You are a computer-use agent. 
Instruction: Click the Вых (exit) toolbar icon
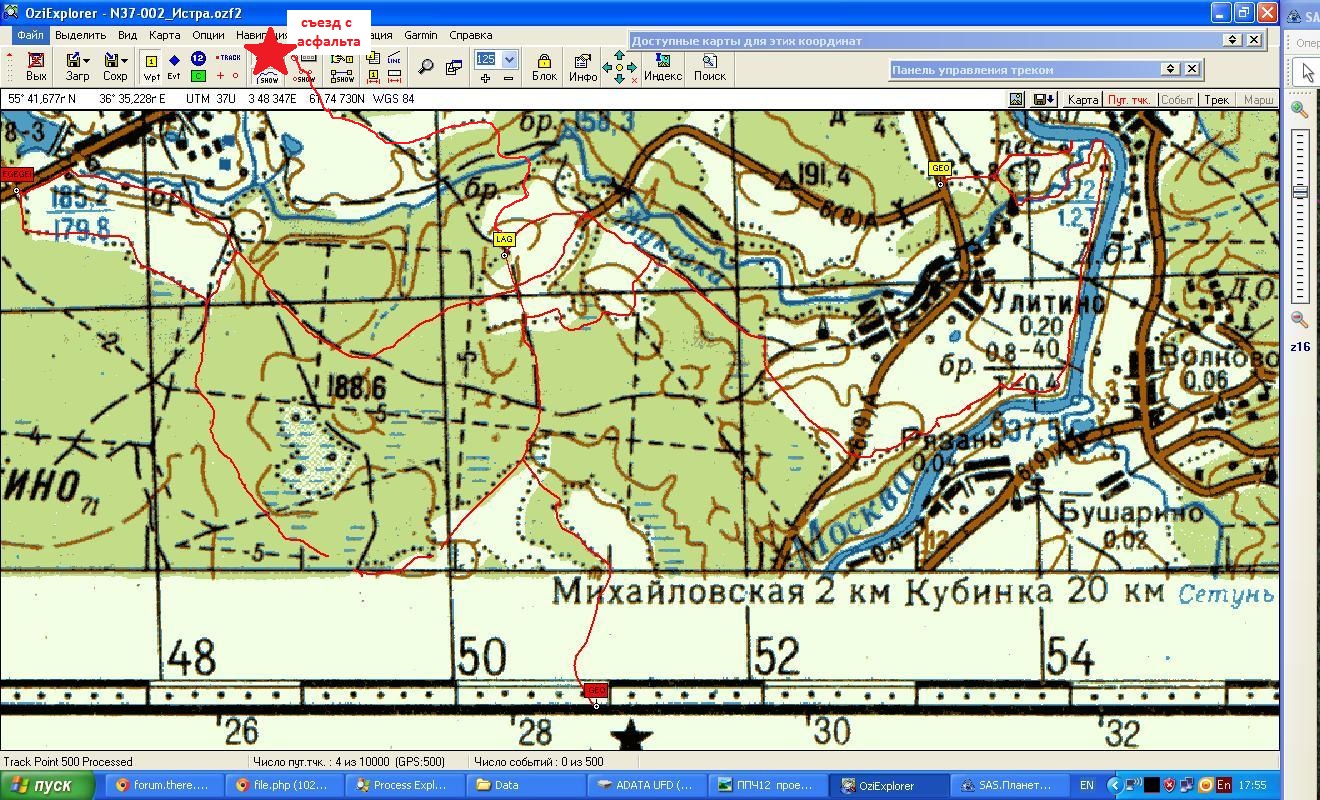tap(36, 66)
